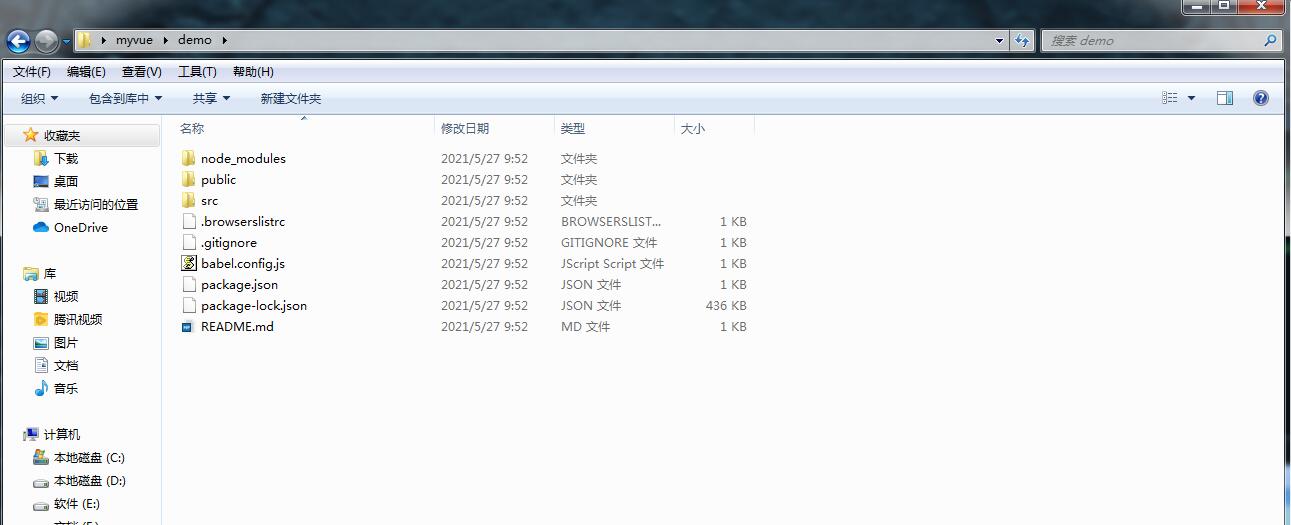Open the 编辑(E) menu

(86, 72)
